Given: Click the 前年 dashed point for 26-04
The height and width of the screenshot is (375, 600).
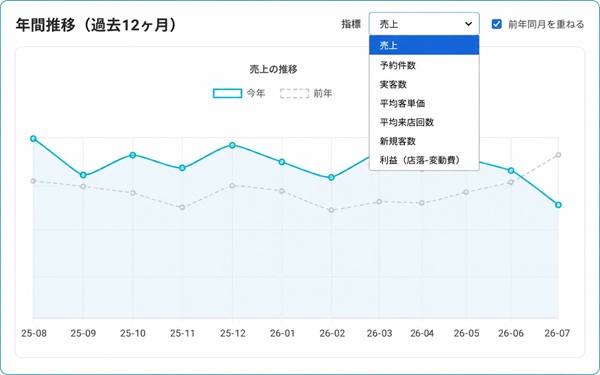Looking at the screenshot, I should pos(422,203).
